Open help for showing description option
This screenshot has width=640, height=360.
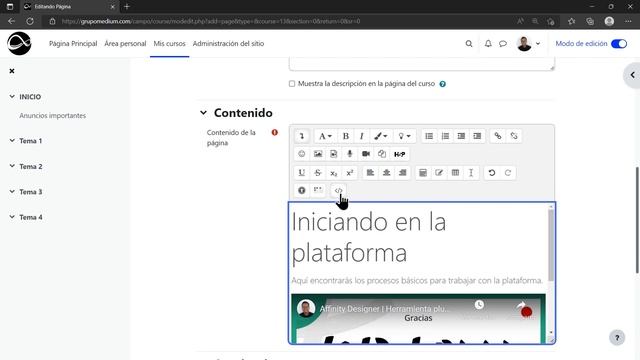[442, 84]
